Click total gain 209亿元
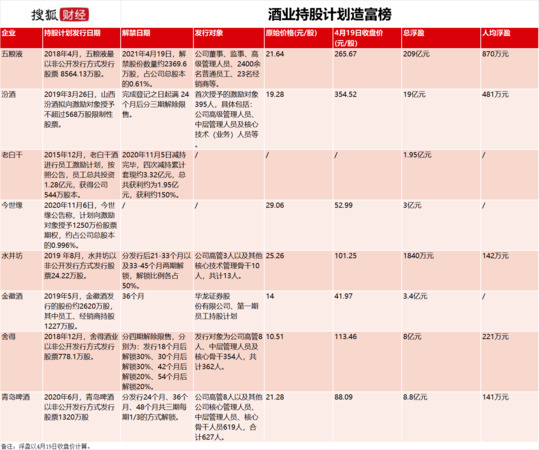This screenshot has height=450, width=539. tap(416, 54)
